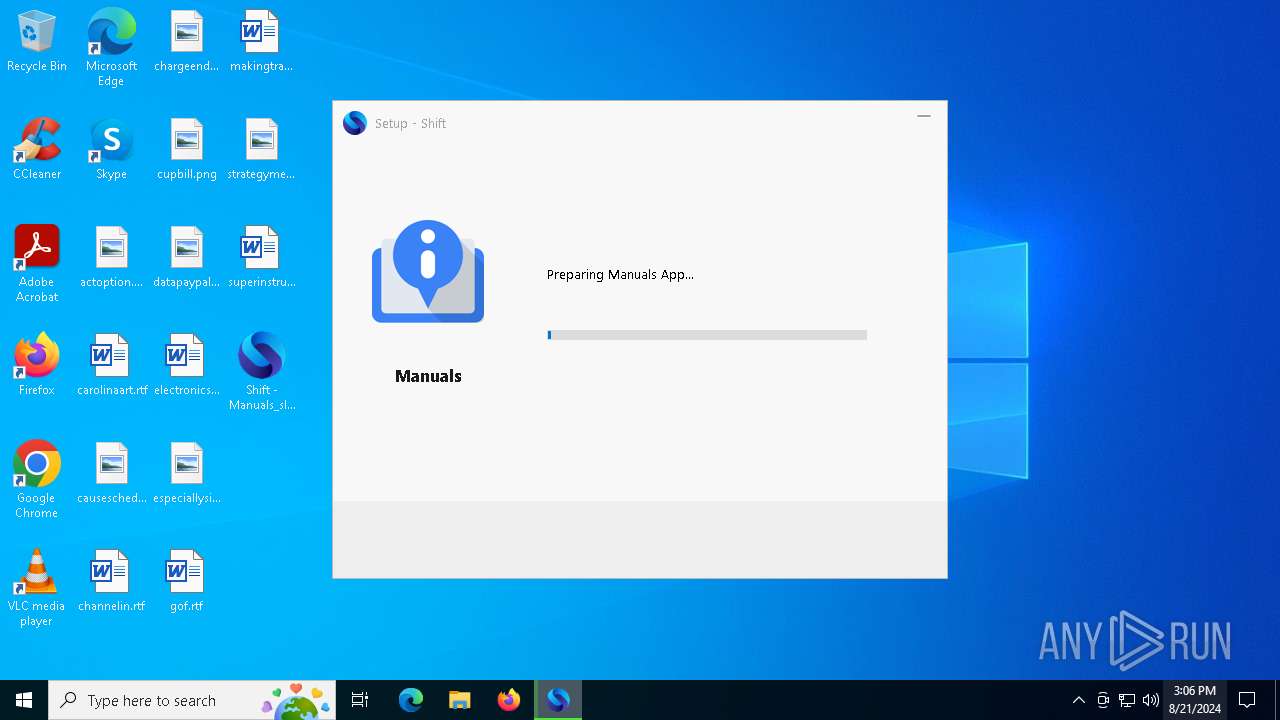Open VLC media player desktop shortcut

37,588
